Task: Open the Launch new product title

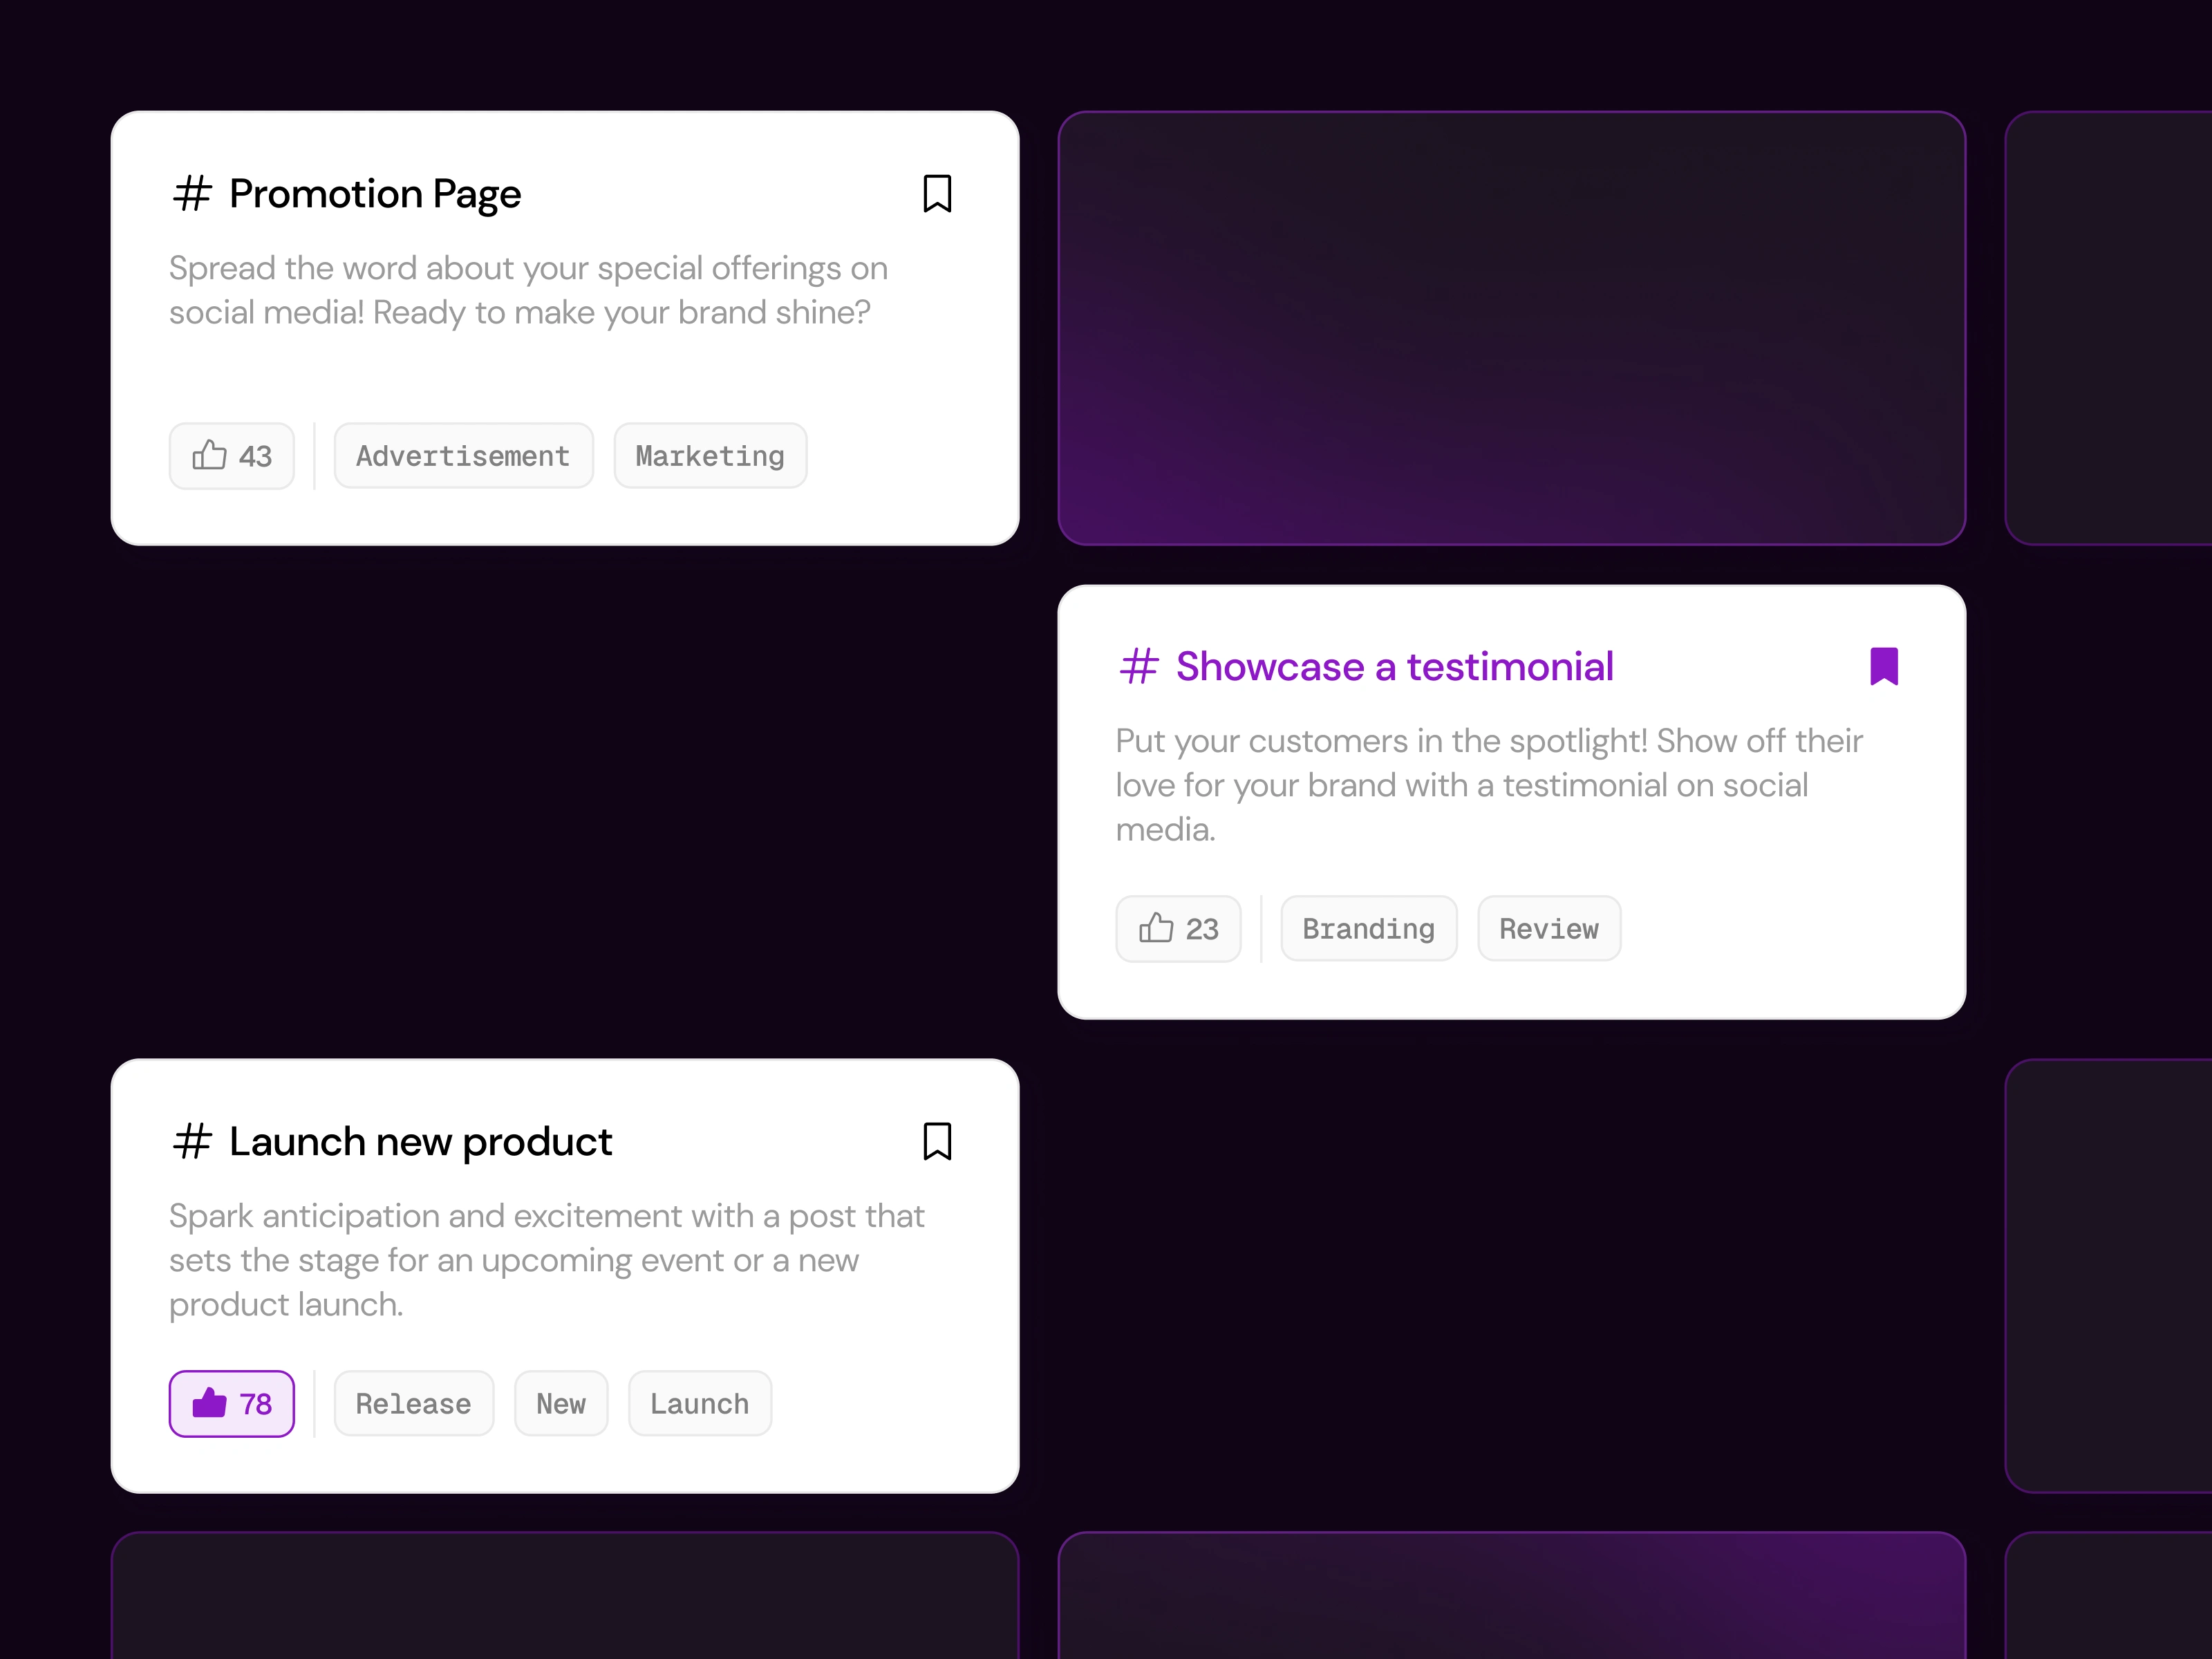Action: point(420,1141)
